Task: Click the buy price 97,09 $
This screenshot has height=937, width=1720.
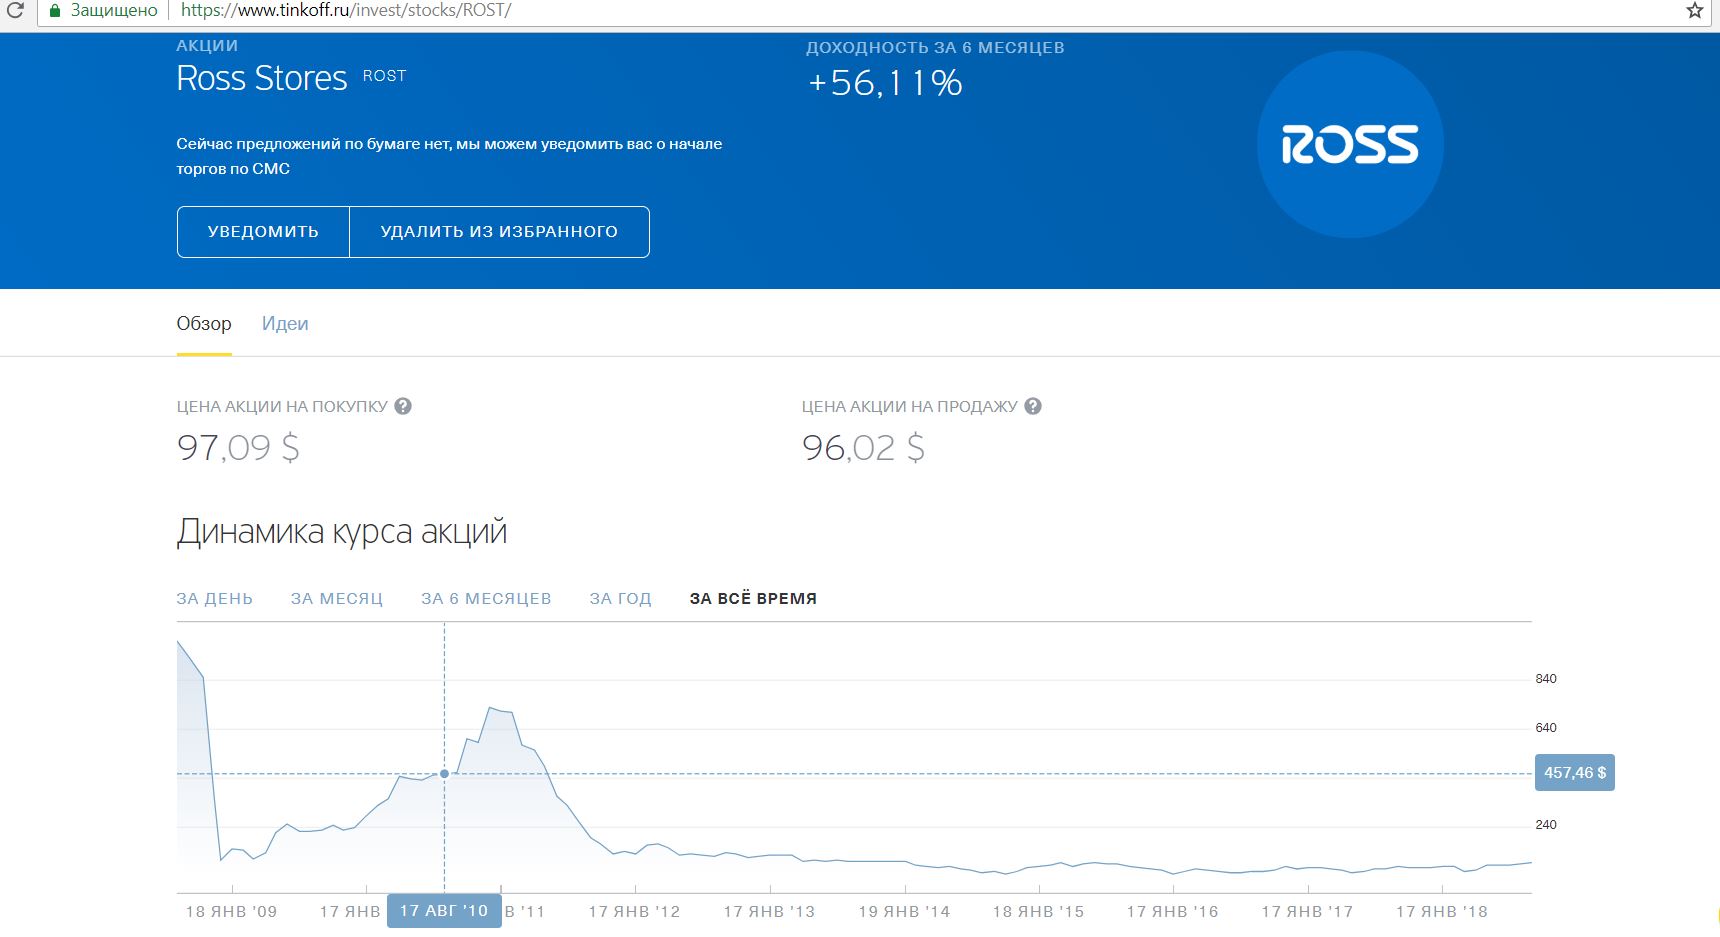Action: coord(238,448)
